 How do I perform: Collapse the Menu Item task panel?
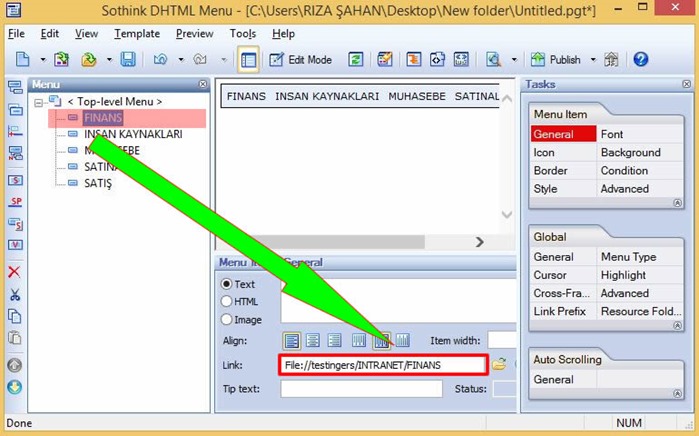coord(677,203)
